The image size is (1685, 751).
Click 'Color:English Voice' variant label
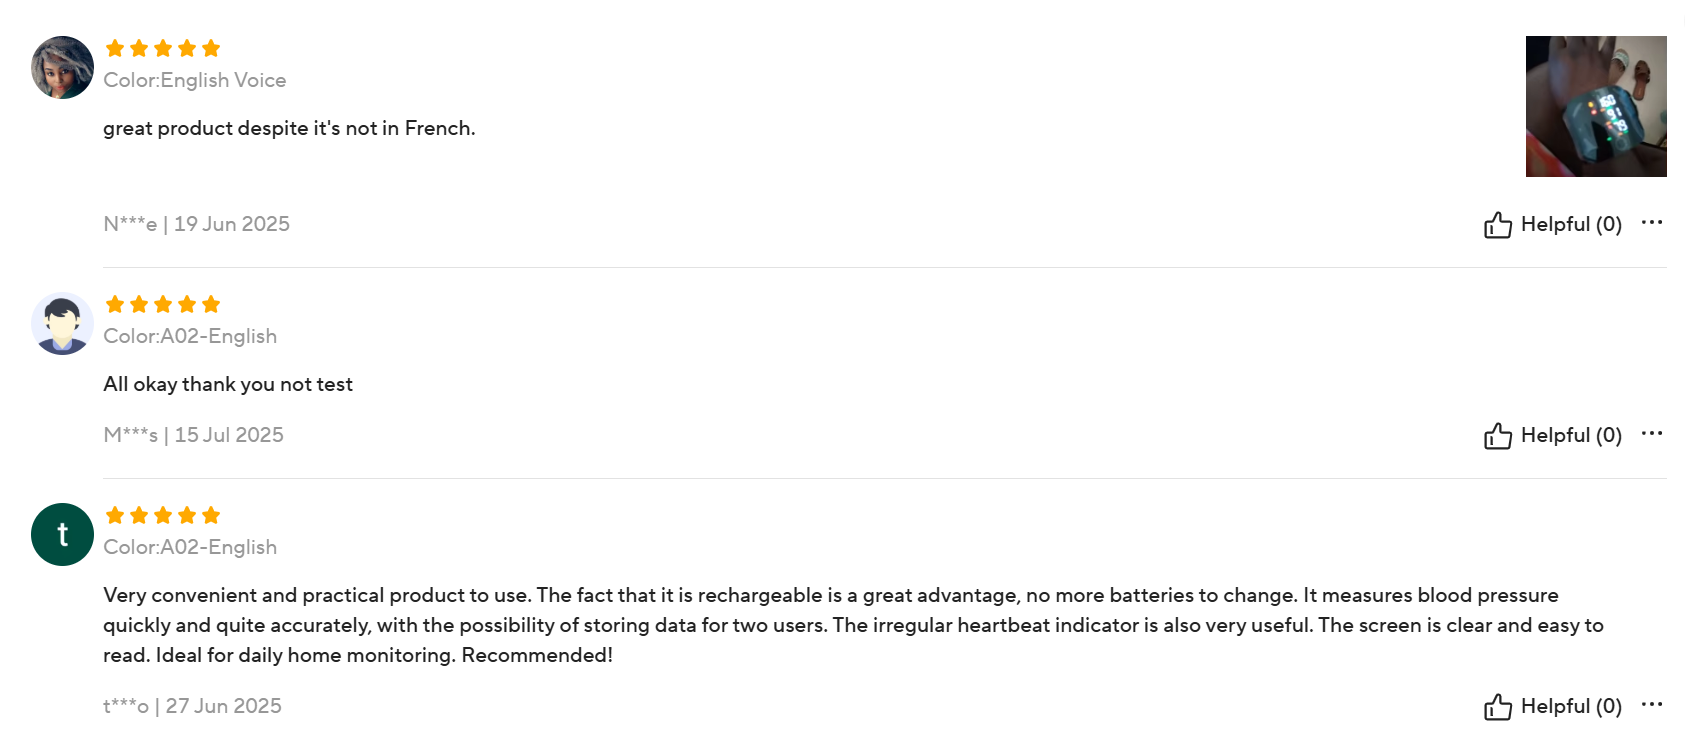pos(195,80)
